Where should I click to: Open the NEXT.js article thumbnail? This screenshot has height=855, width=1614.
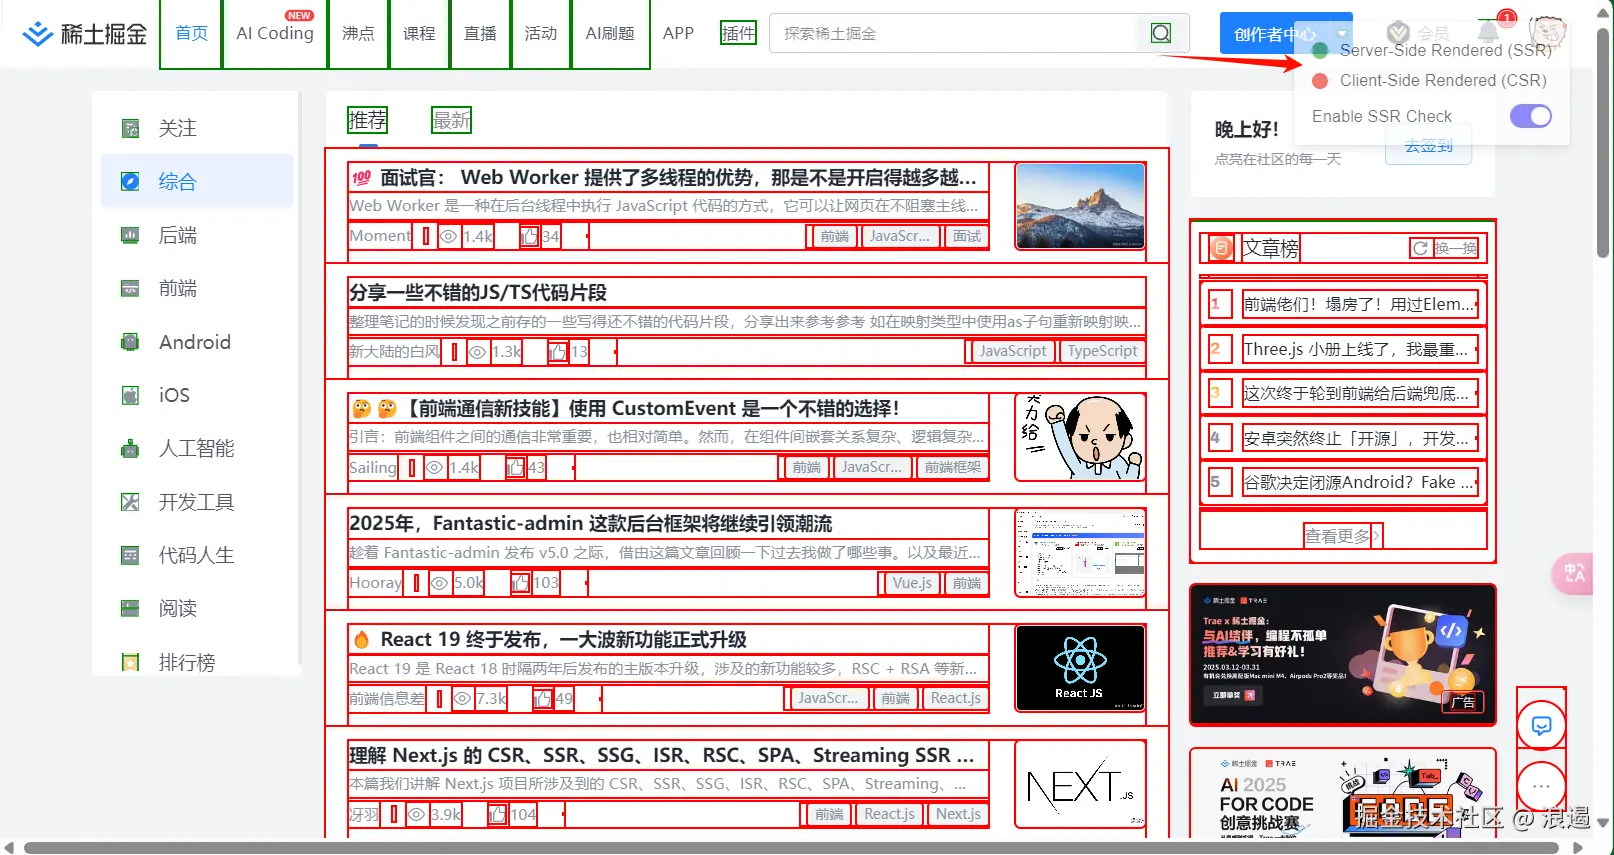(1080, 784)
